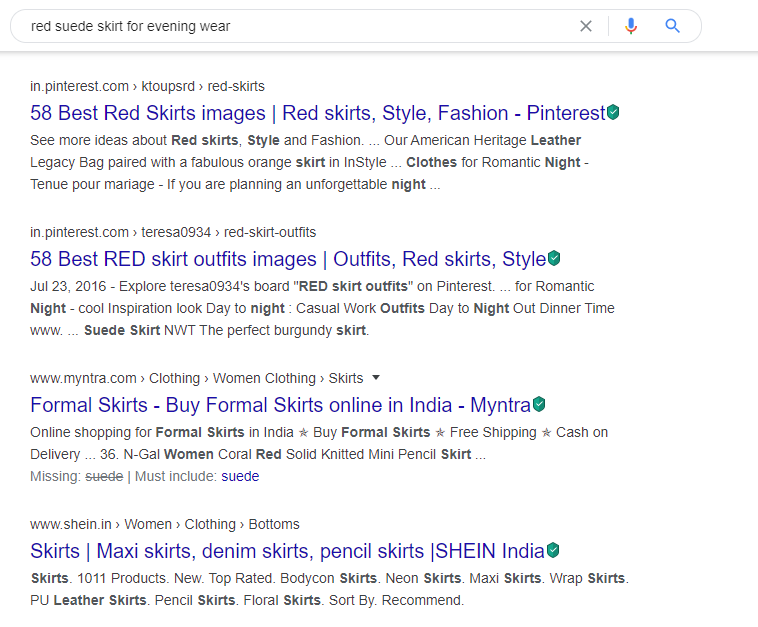Open the SHEIN India skirts result title

click(x=287, y=551)
